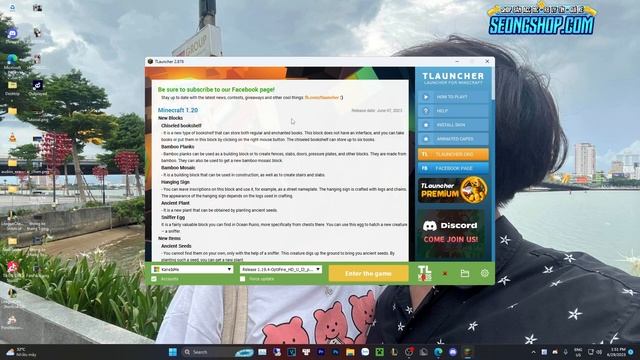Open Facebook Page sidebar button
The image size is (640, 360).
click(453, 168)
